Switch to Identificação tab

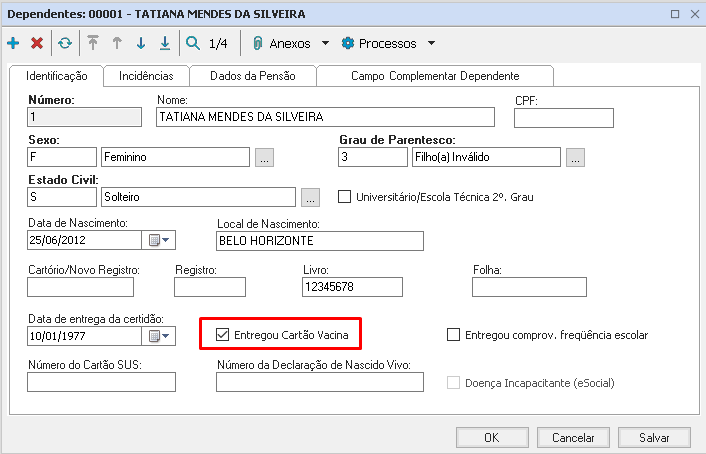[57, 76]
